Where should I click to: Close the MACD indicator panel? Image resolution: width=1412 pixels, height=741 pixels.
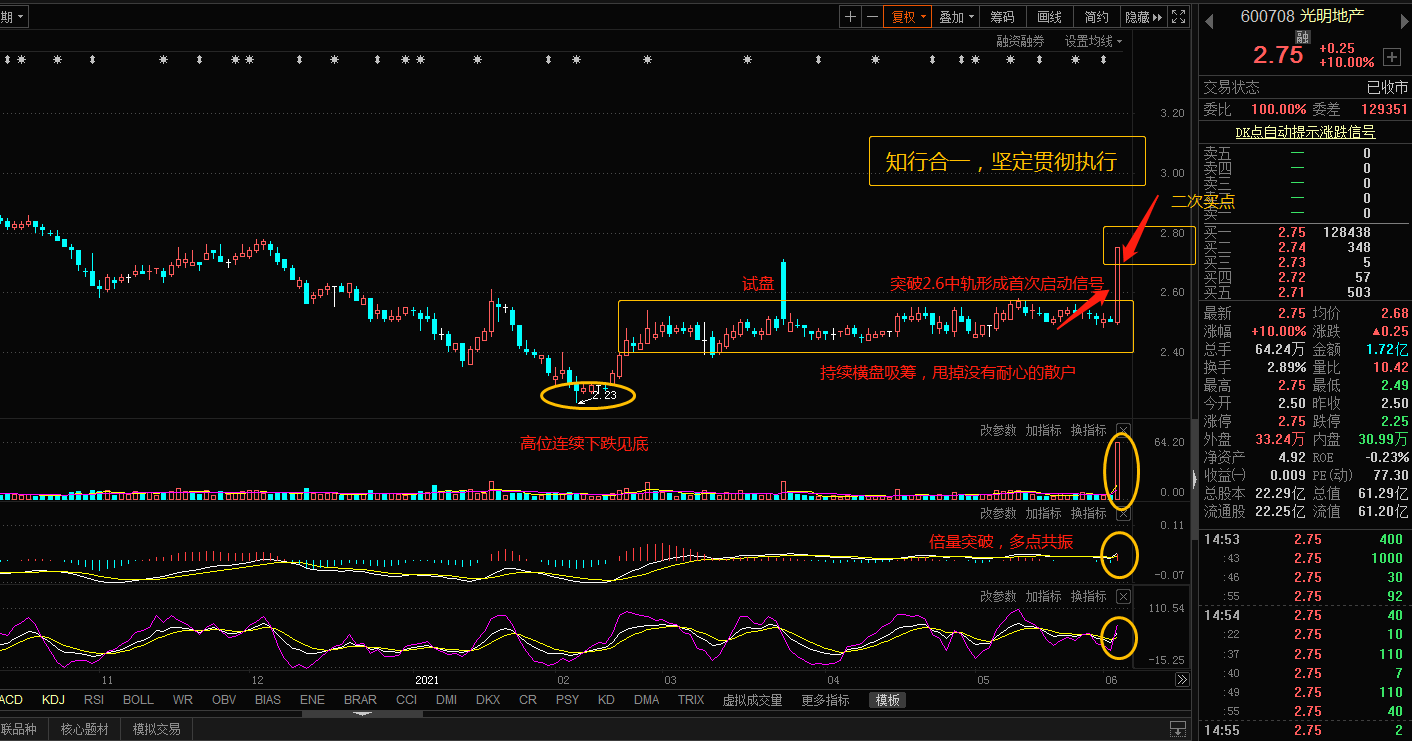tap(1123, 513)
